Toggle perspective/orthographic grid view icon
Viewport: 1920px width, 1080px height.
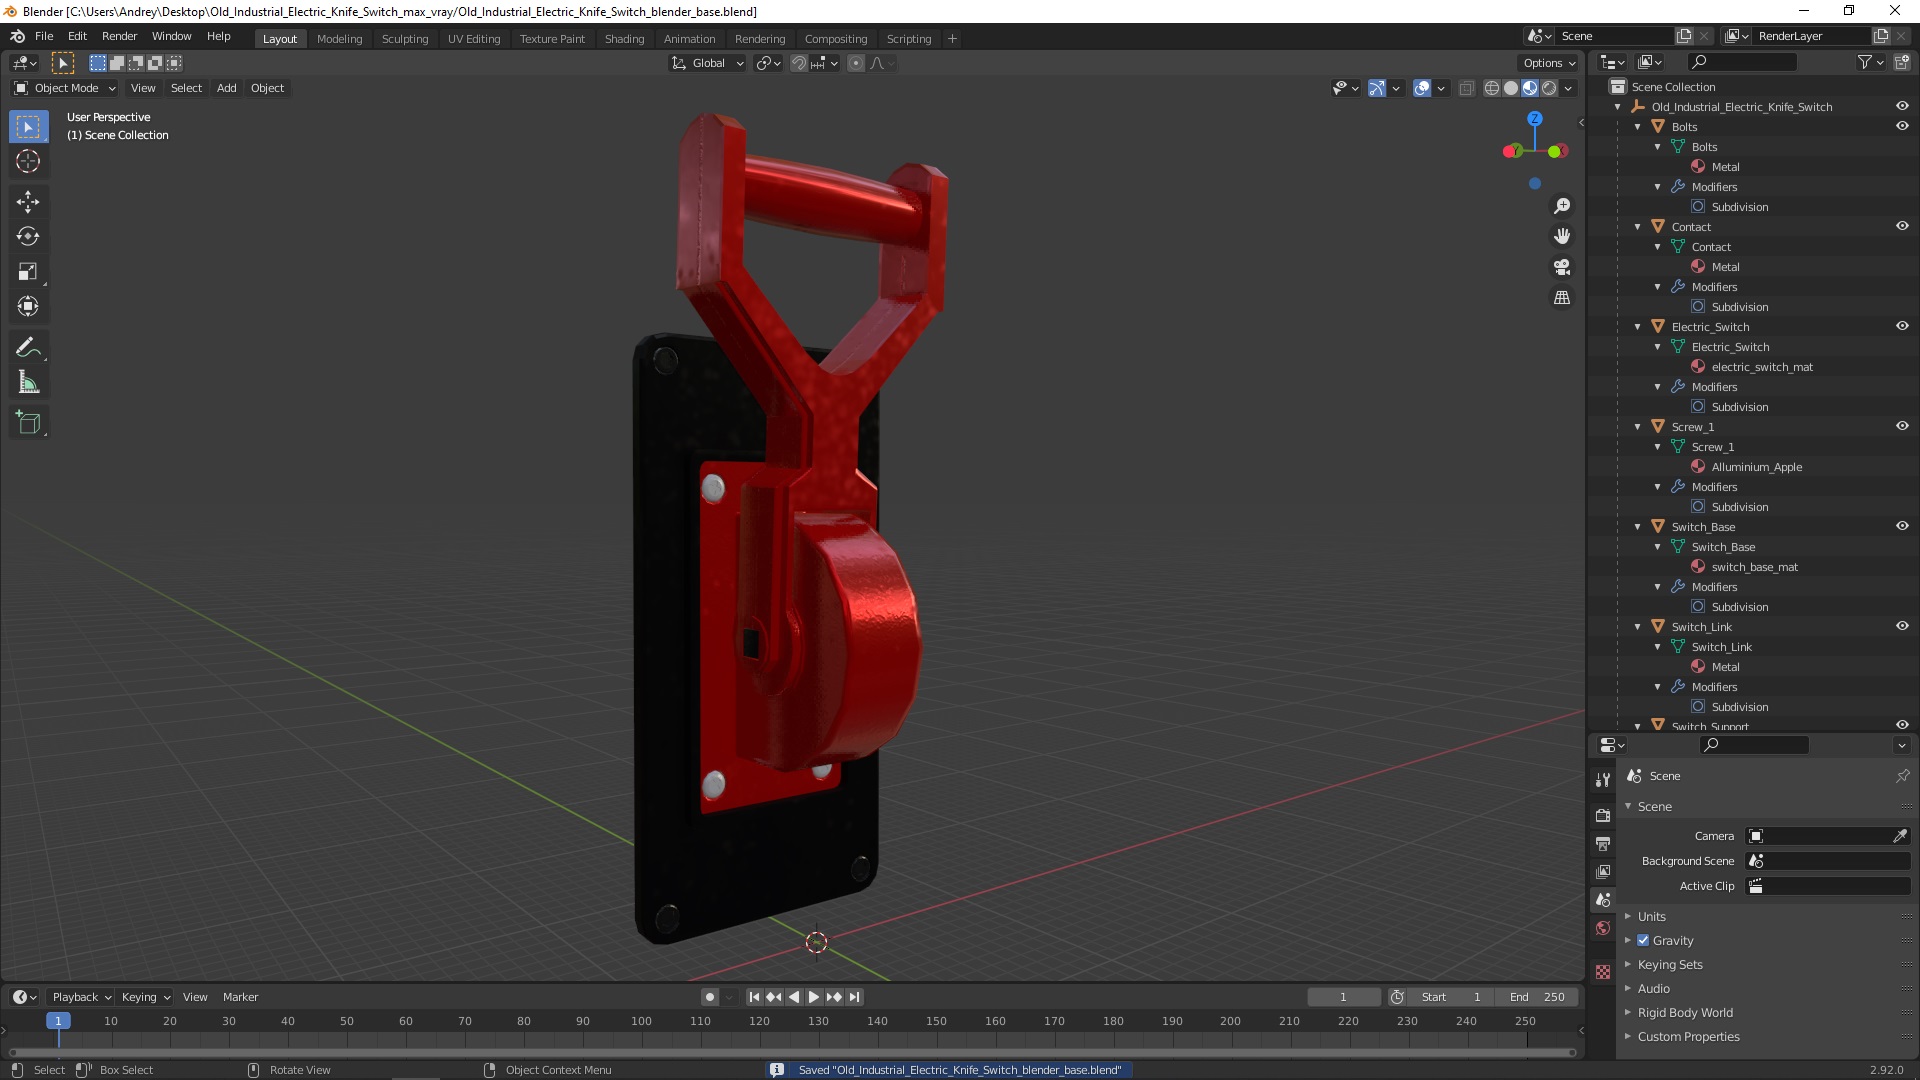click(1562, 298)
